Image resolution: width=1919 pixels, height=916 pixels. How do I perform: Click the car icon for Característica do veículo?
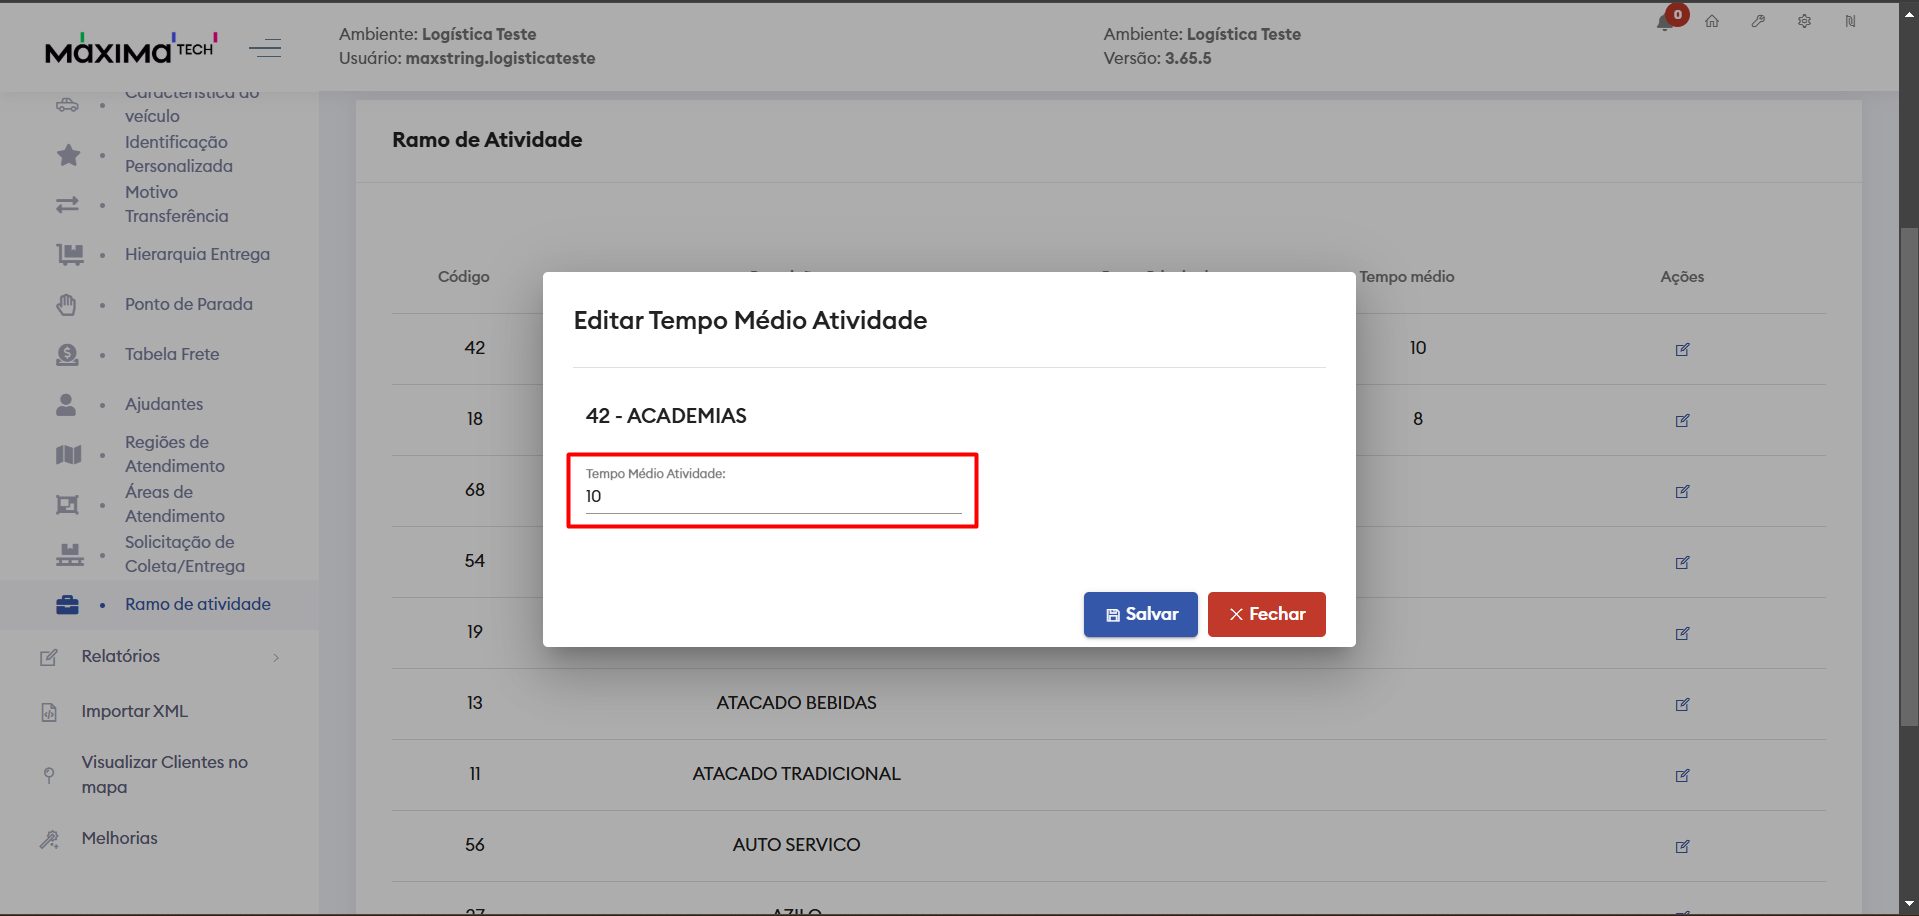pyautogui.click(x=67, y=104)
